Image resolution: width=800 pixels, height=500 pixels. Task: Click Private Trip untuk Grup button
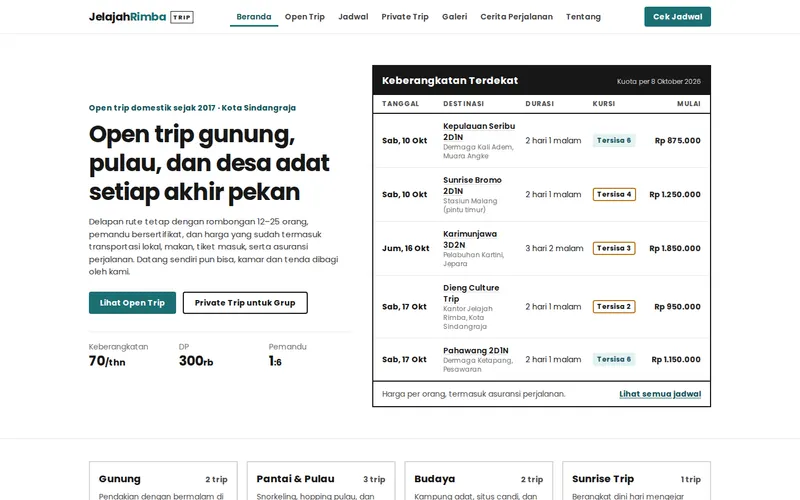[x=245, y=303]
